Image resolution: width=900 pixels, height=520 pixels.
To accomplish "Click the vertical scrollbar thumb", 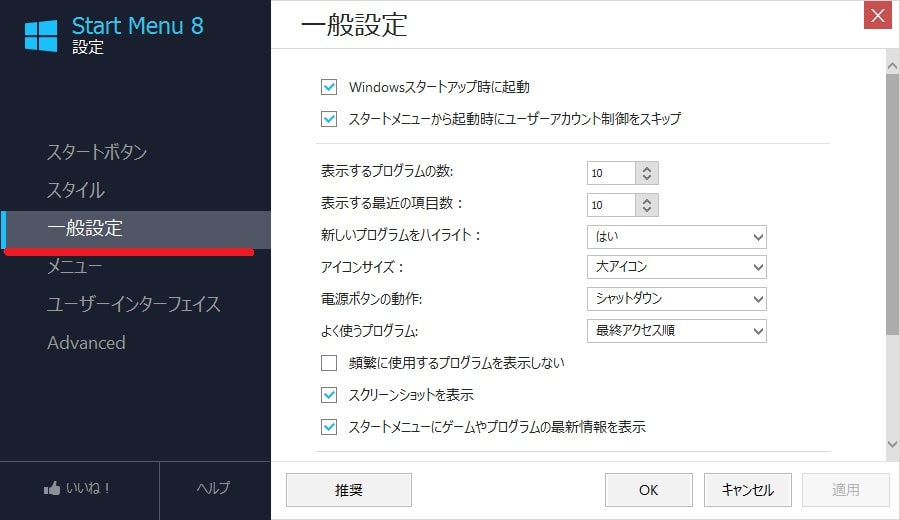I will click(x=892, y=204).
